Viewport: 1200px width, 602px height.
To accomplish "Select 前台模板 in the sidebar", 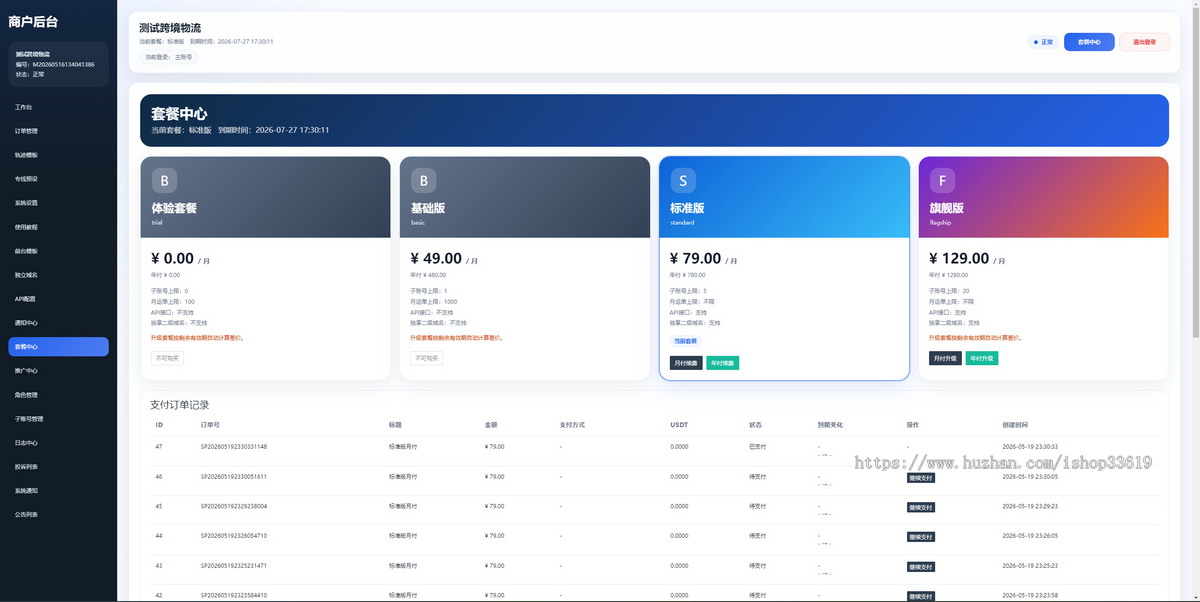I will pyautogui.click(x=58, y=251).
